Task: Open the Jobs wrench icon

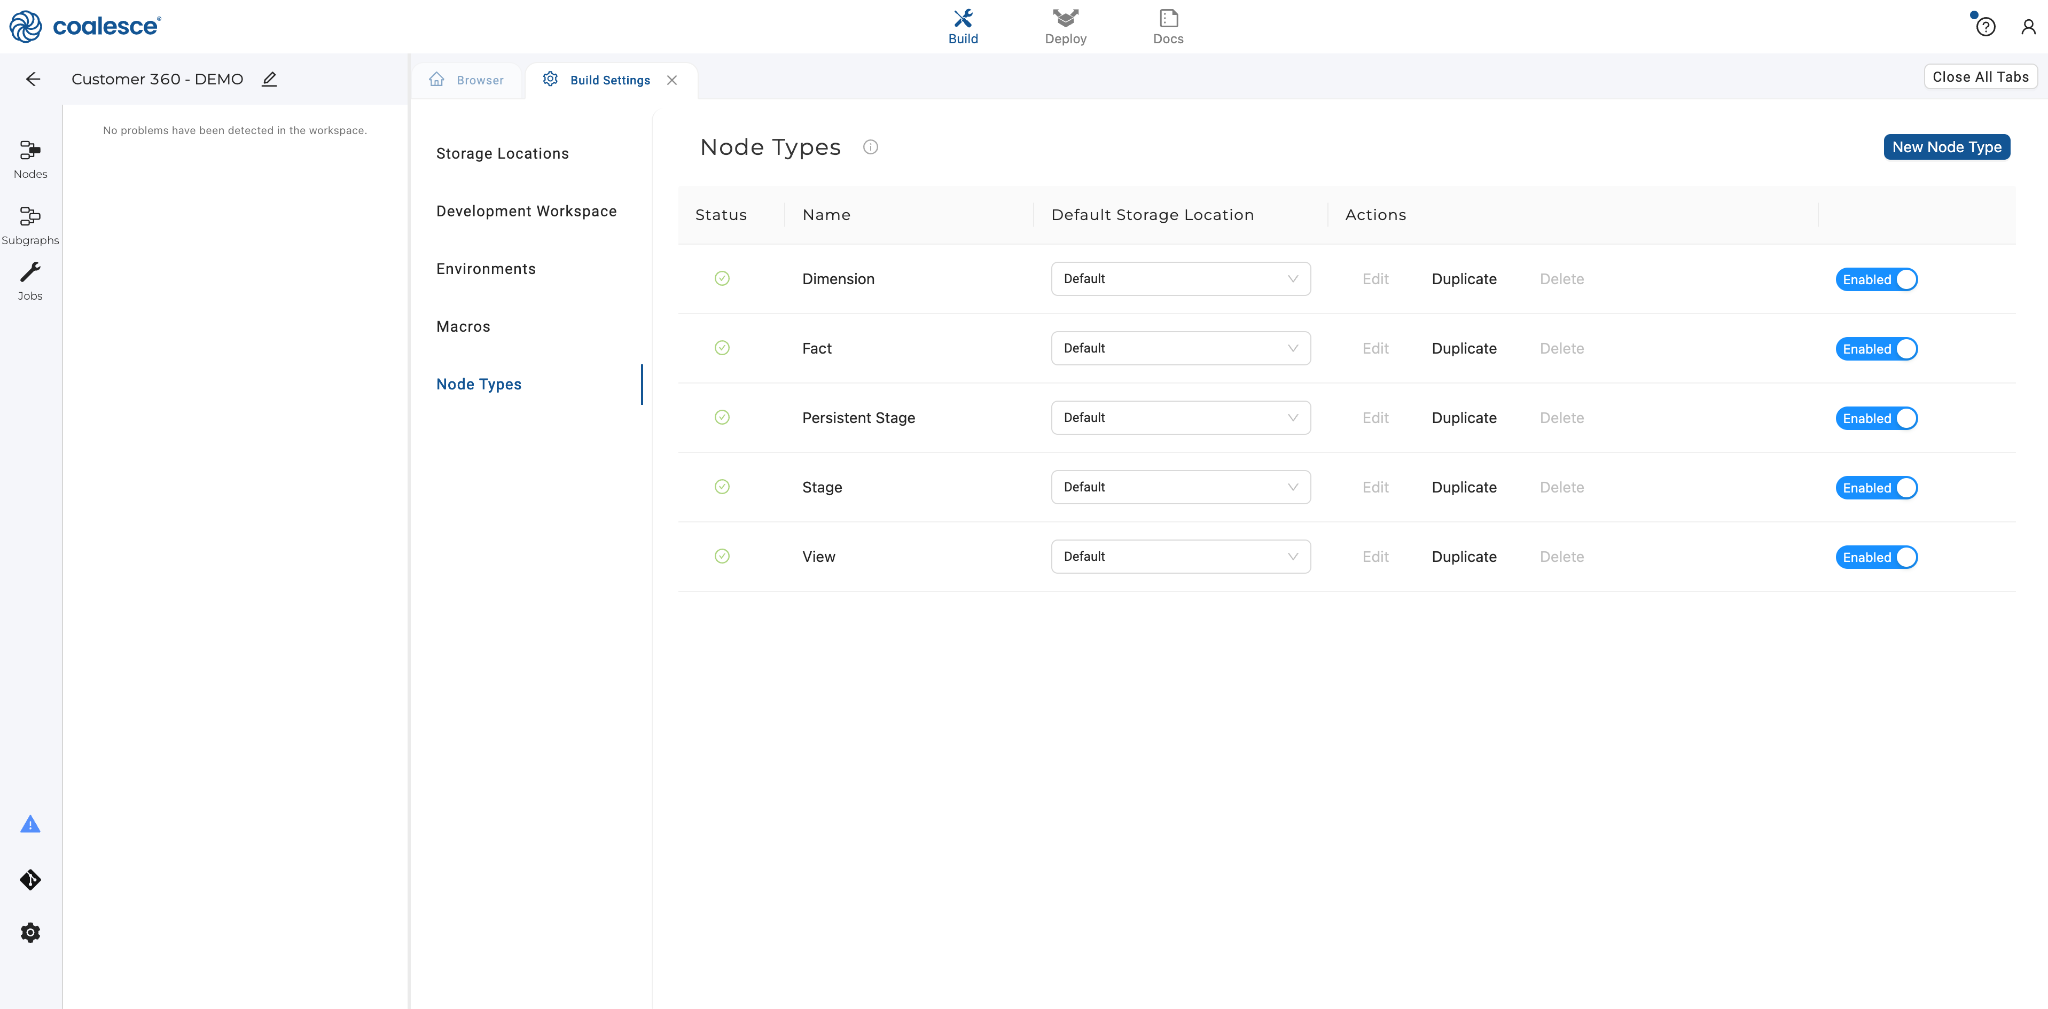Action: click(30, 280)
